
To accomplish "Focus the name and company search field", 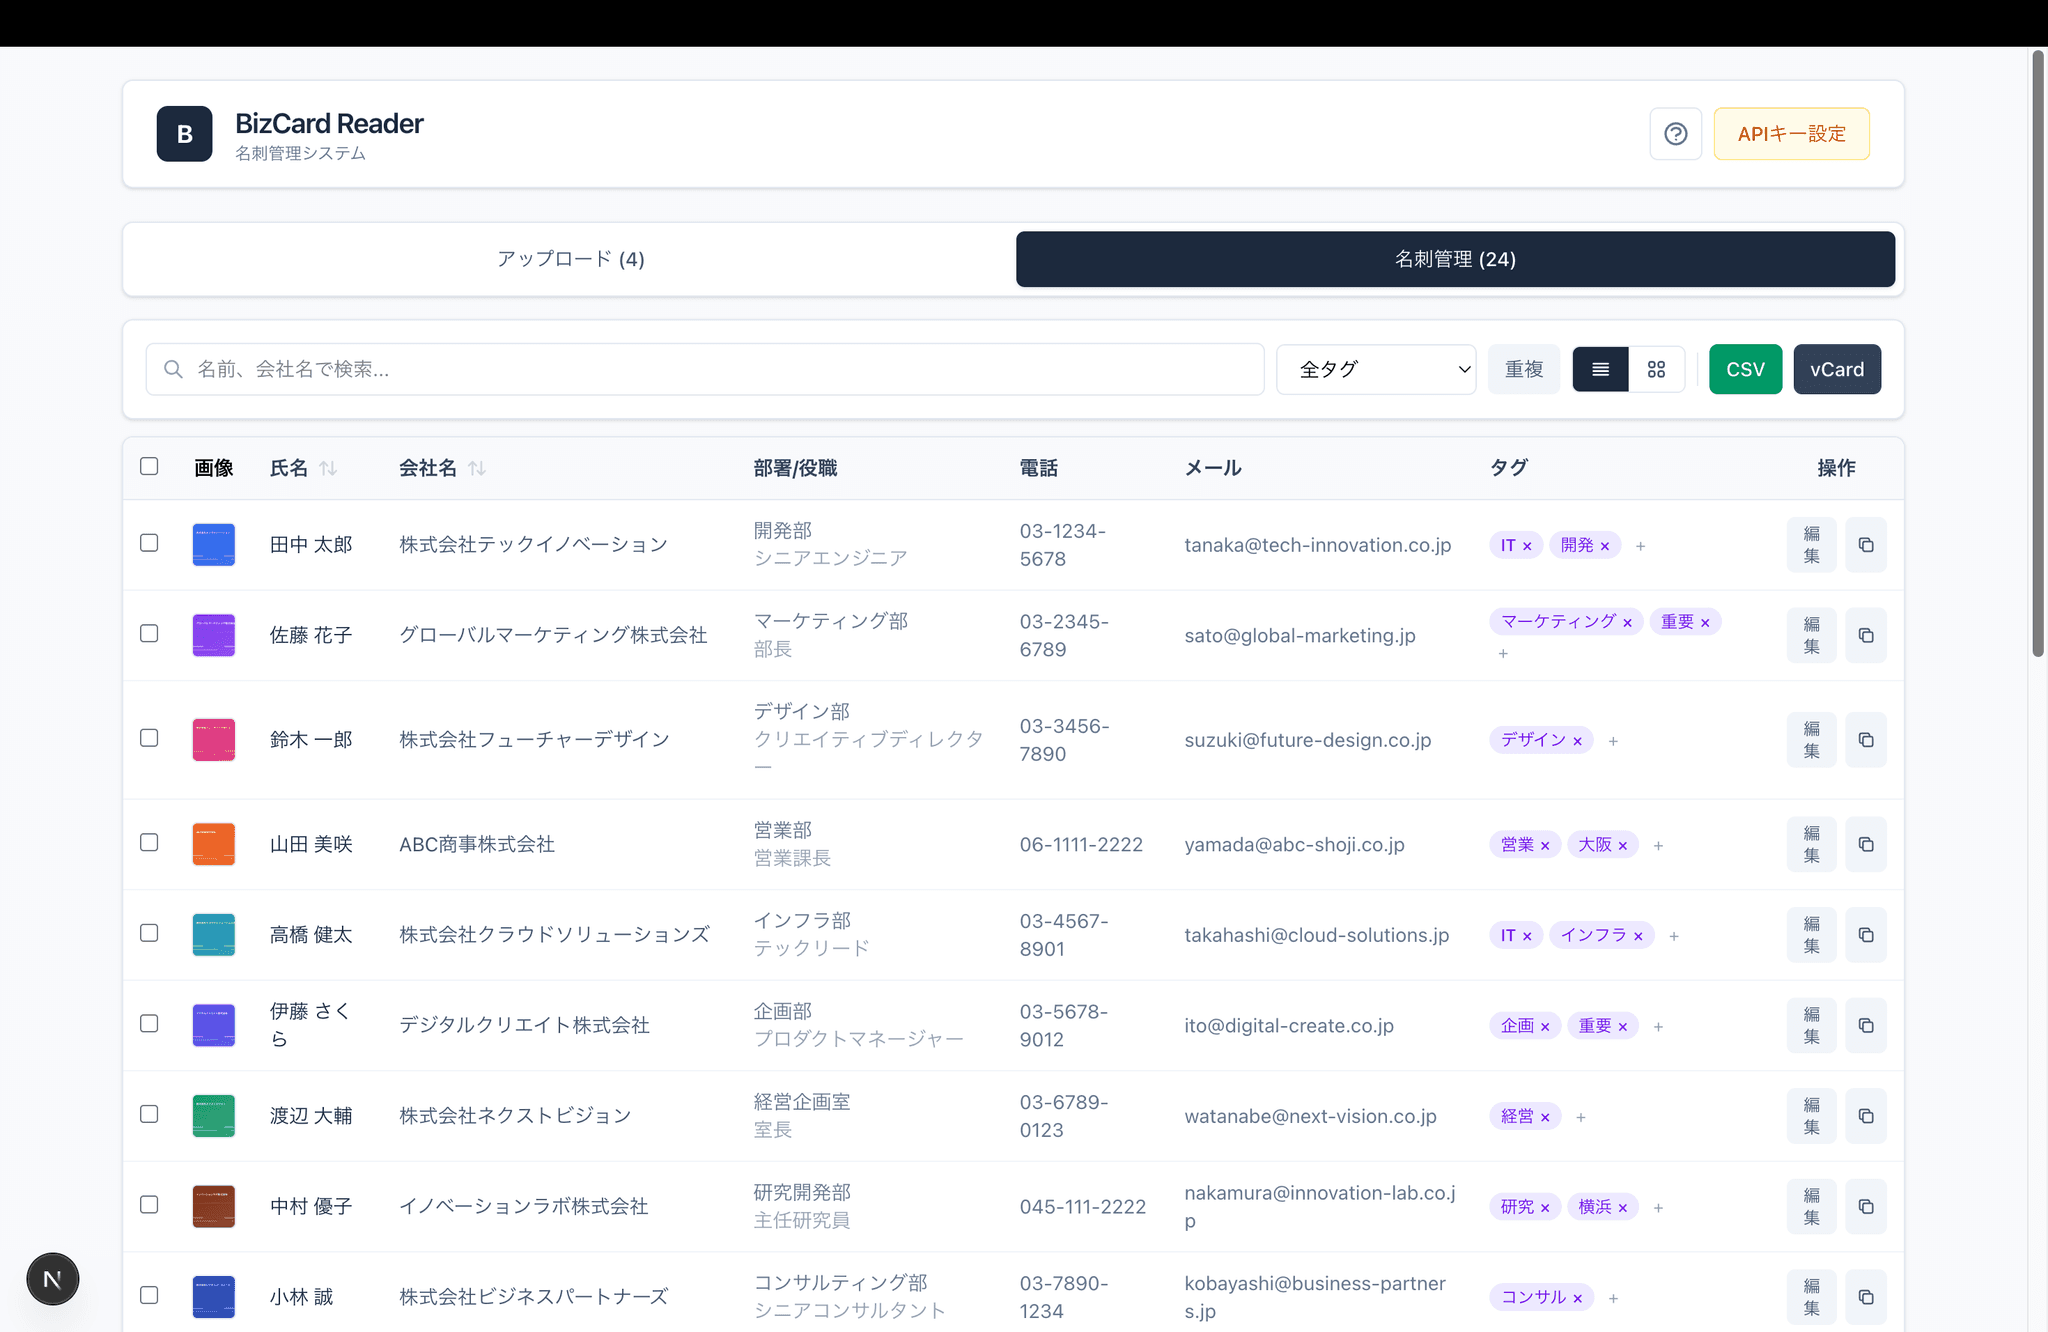I will point(704,369).
